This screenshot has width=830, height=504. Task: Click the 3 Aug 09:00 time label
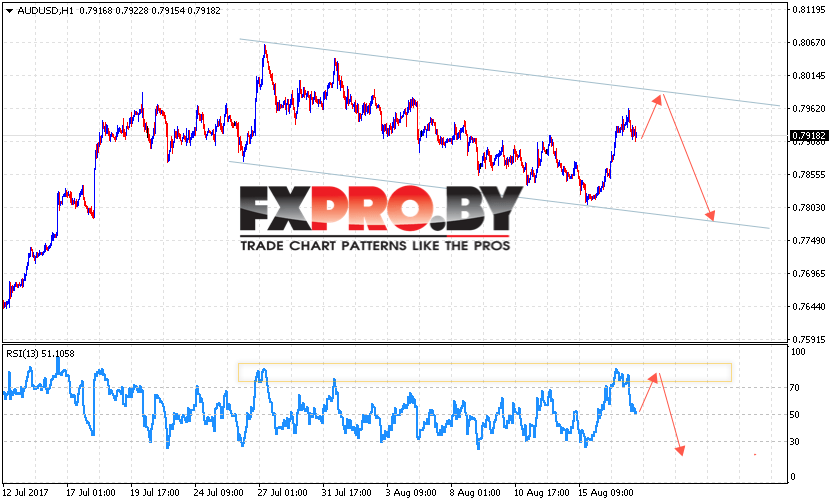(x=411, y=493)
